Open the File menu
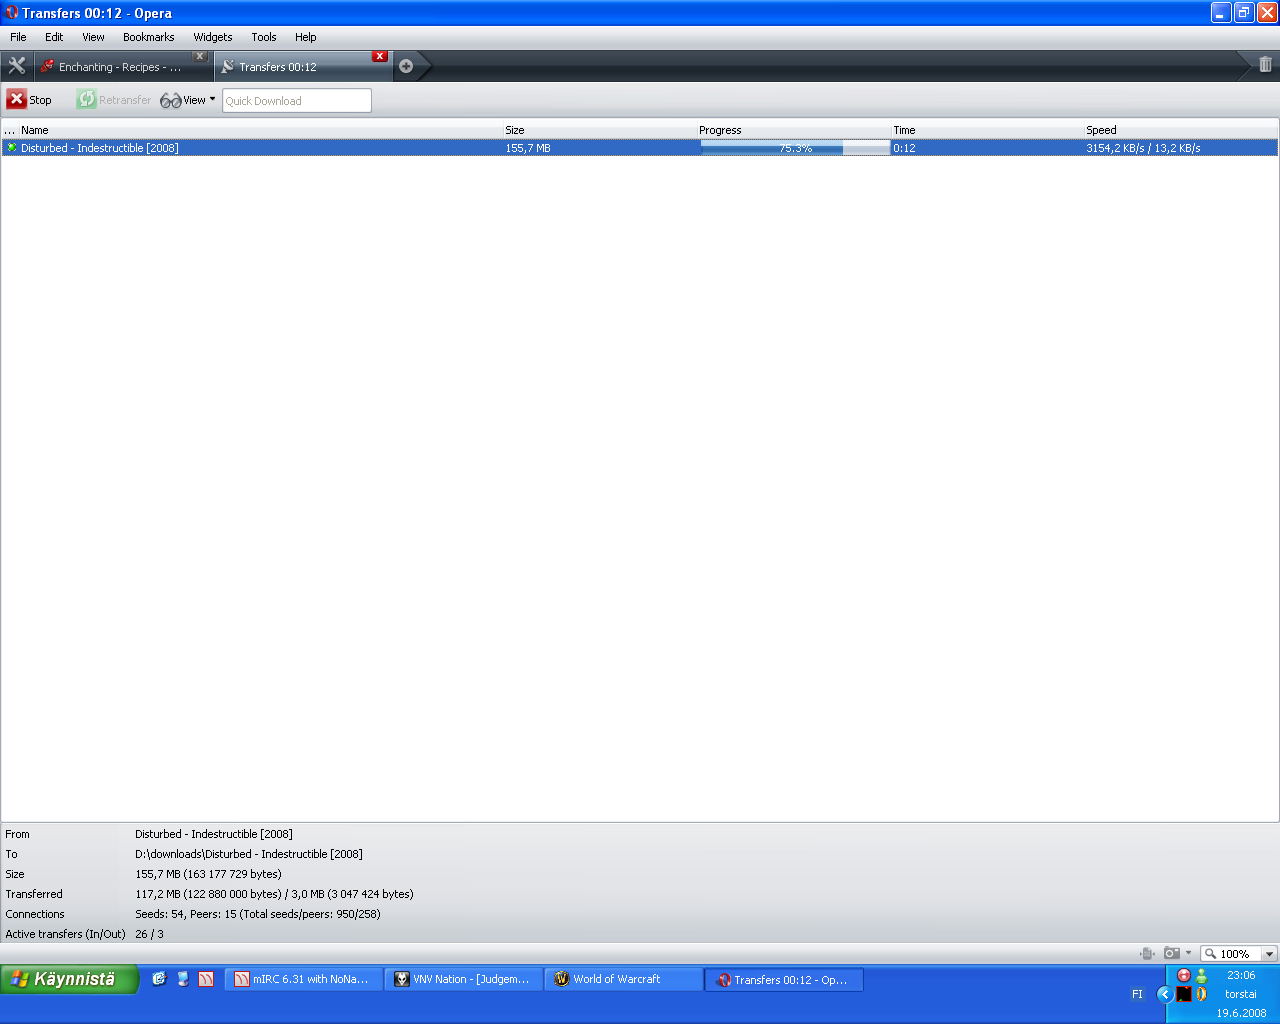Viewport: 1280px width, 1024px height. [x=18, y=37]
